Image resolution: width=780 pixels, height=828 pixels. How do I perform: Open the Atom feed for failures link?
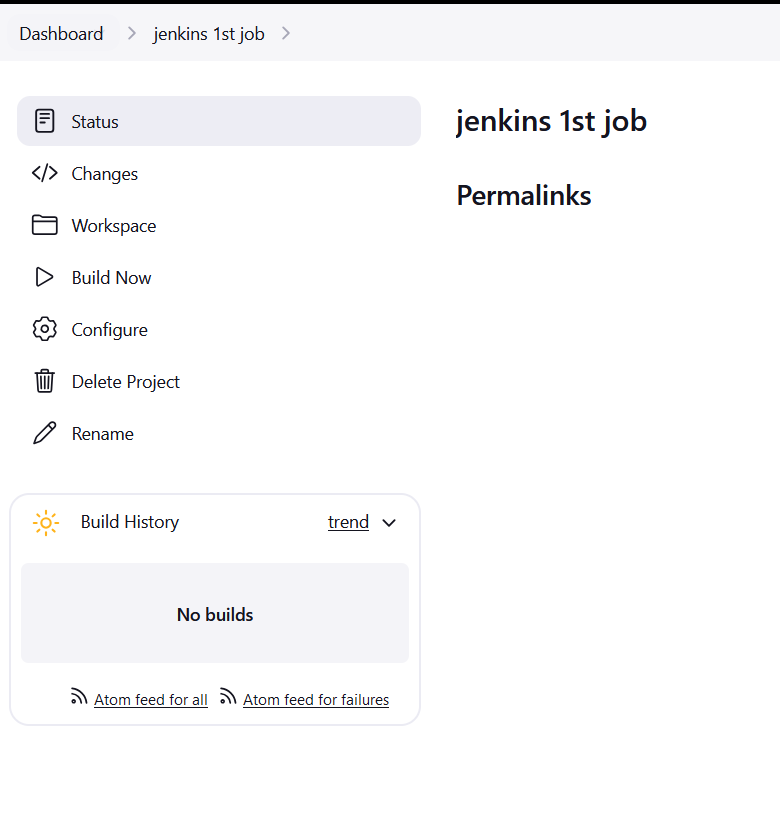click(316, 699)
